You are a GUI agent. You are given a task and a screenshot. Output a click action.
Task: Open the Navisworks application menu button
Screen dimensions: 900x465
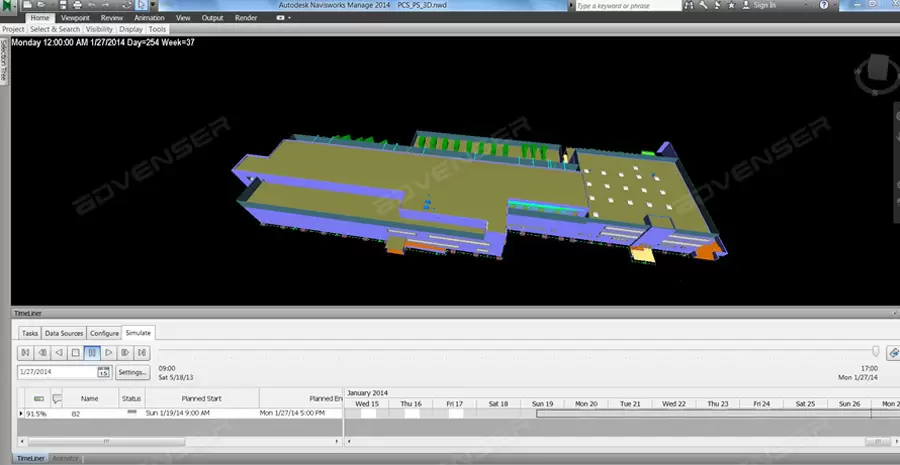click(7, 8)
